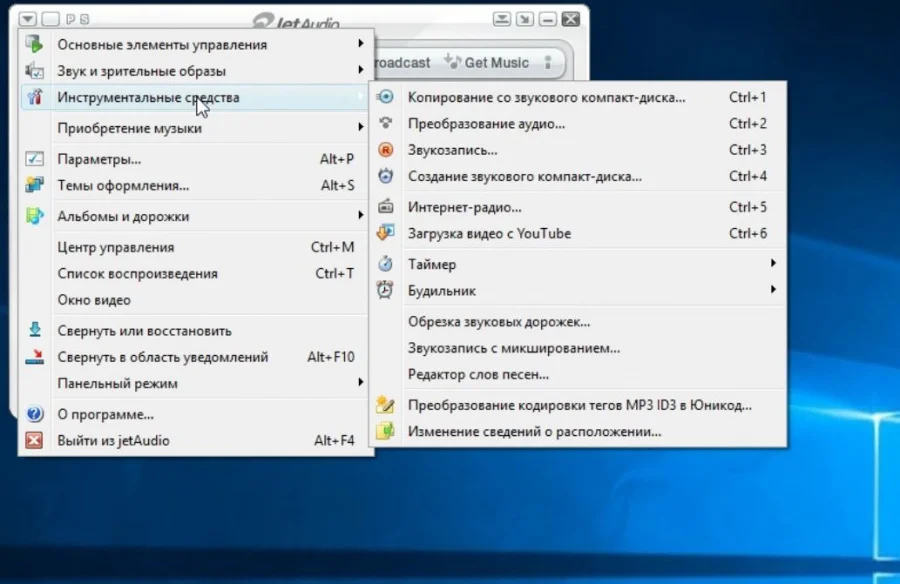Screen dimensions: 900x584
Task: Select Загрузка видео с YouTube
Action: [578, 234]
